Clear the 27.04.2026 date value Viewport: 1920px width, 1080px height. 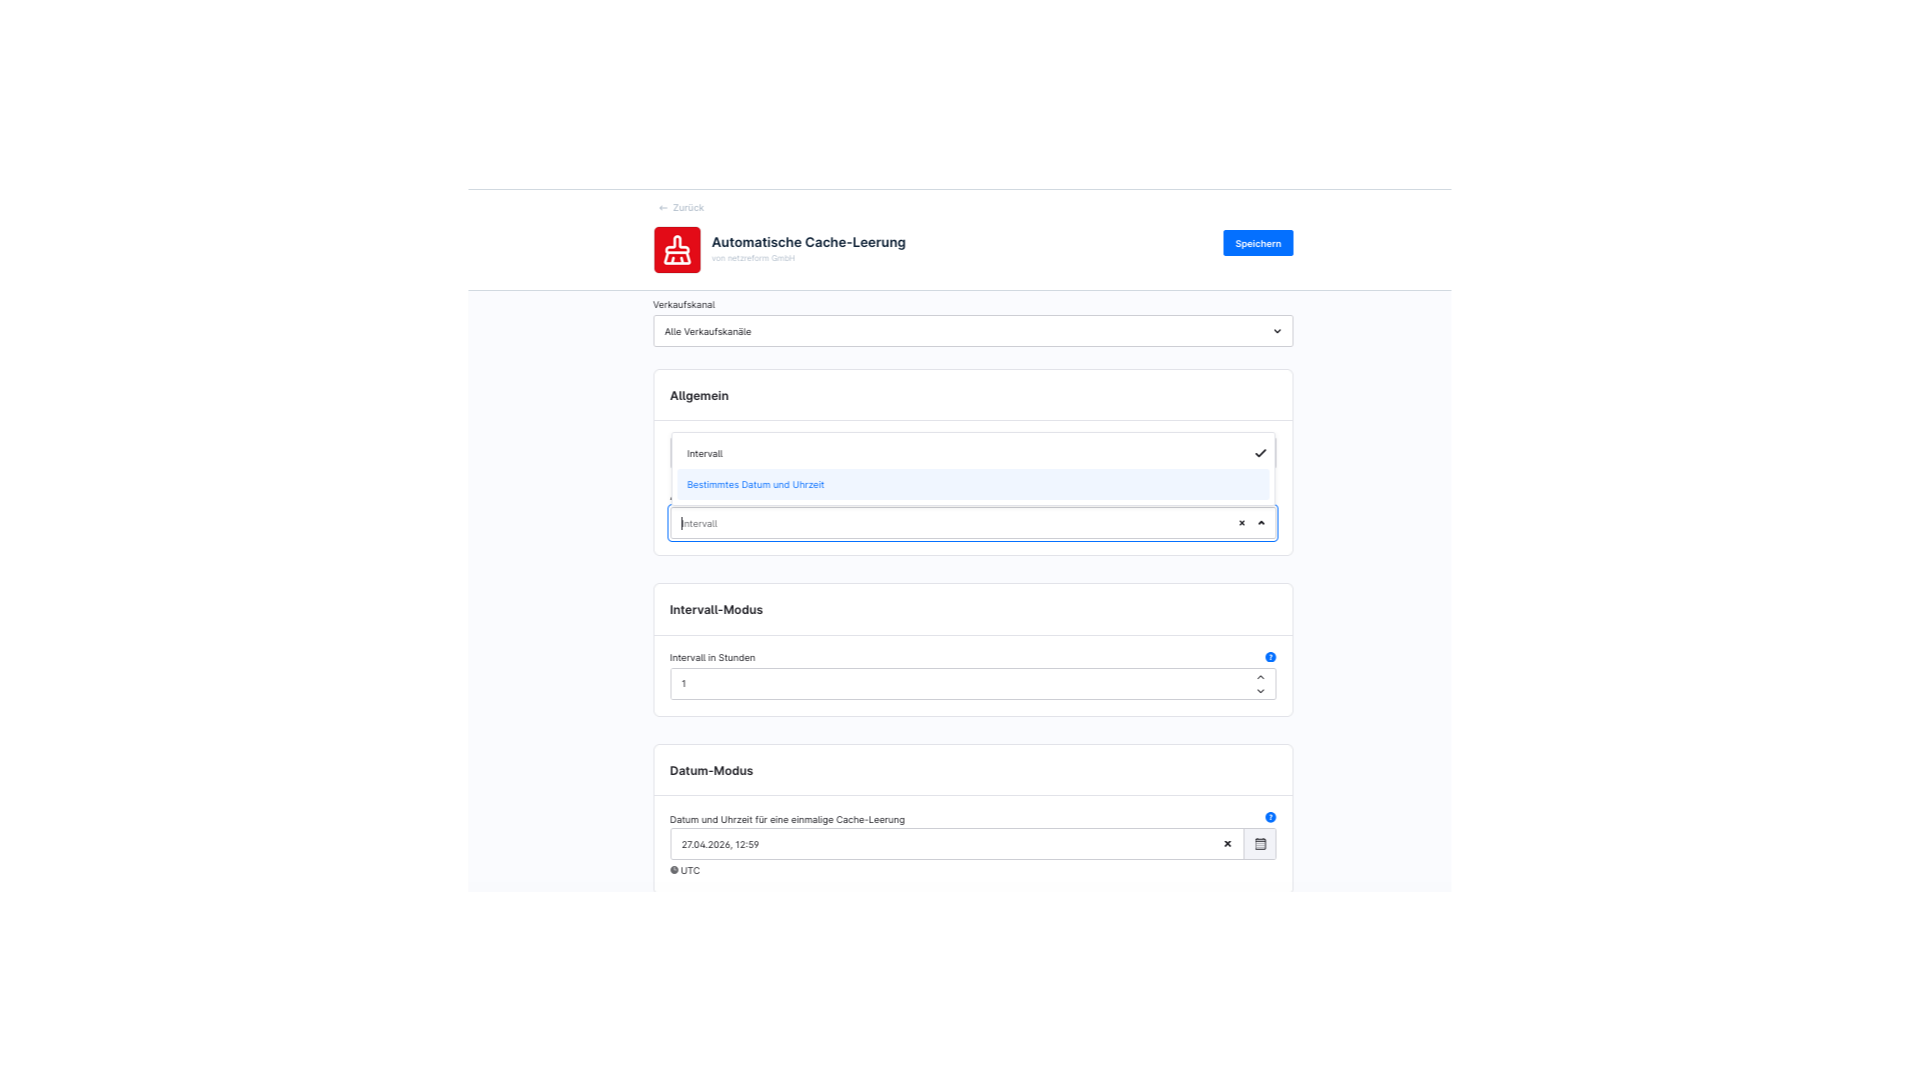pos(1228,844)
